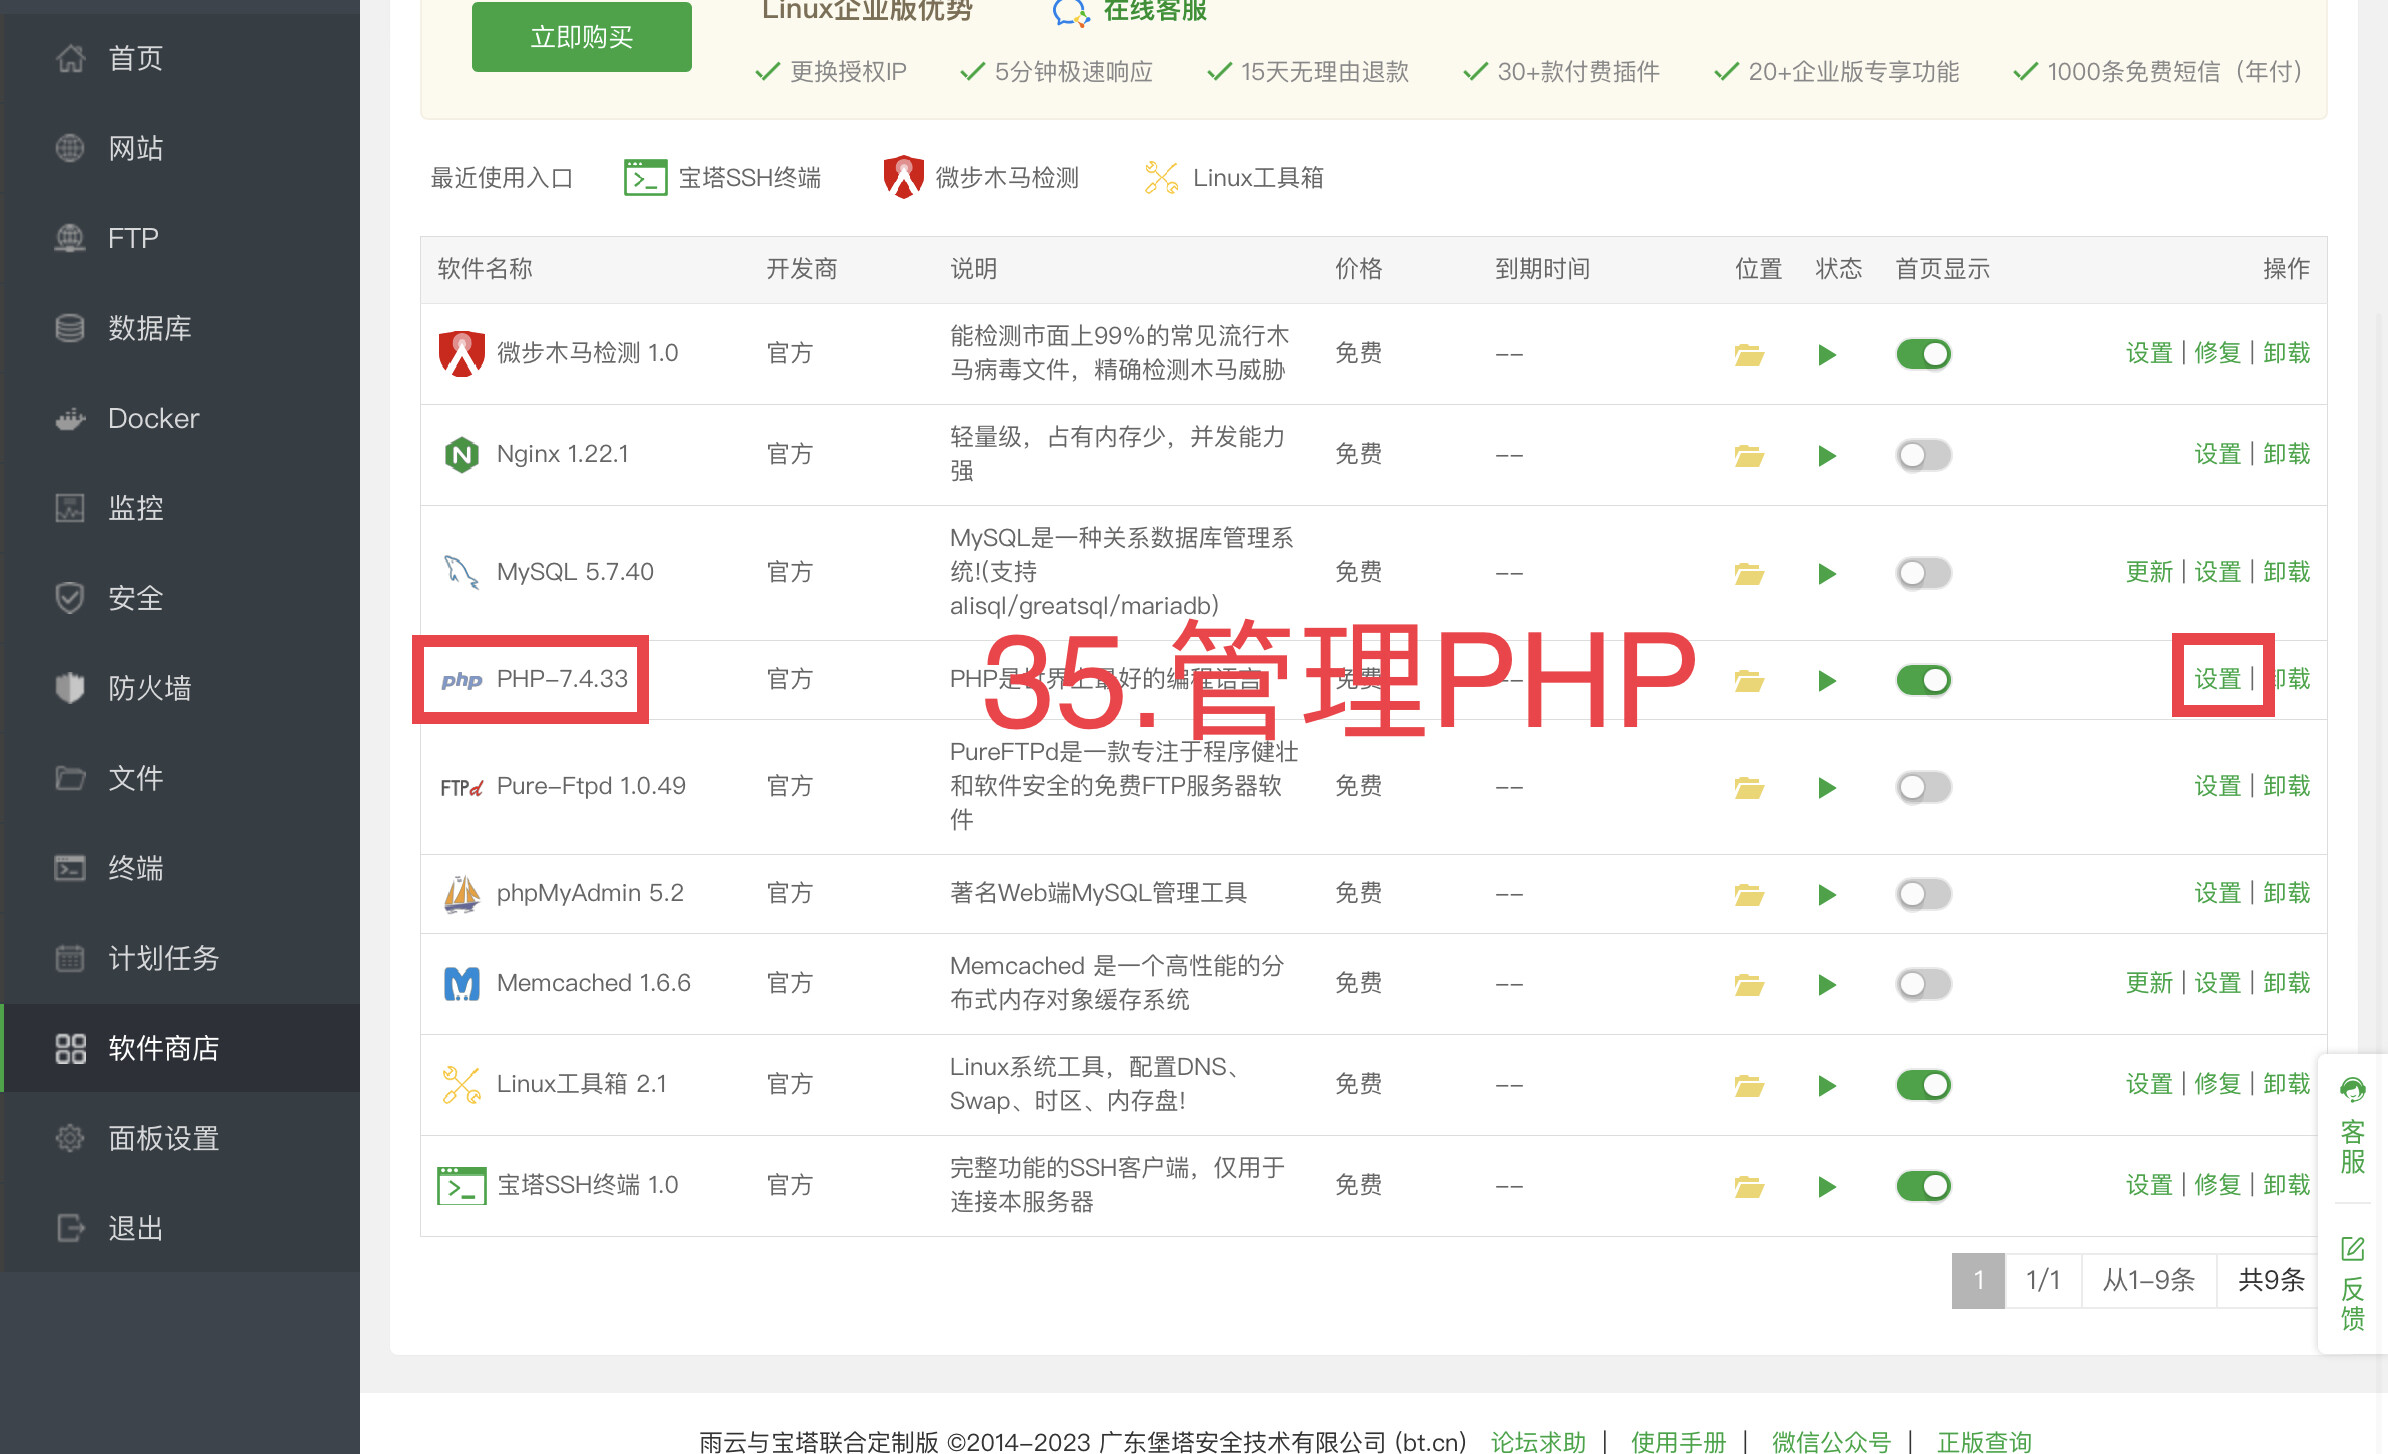This screenshot has height=1454, width=2388.
Task: Click Memcached M icon in list
Action: [x=461, y=983]
